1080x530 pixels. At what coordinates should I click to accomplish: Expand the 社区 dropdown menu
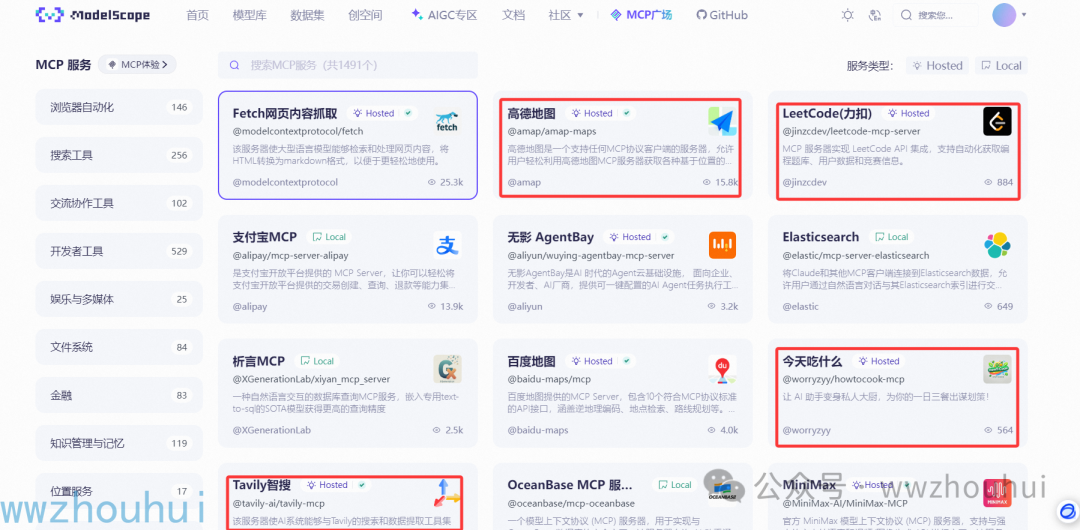point(565,14)
